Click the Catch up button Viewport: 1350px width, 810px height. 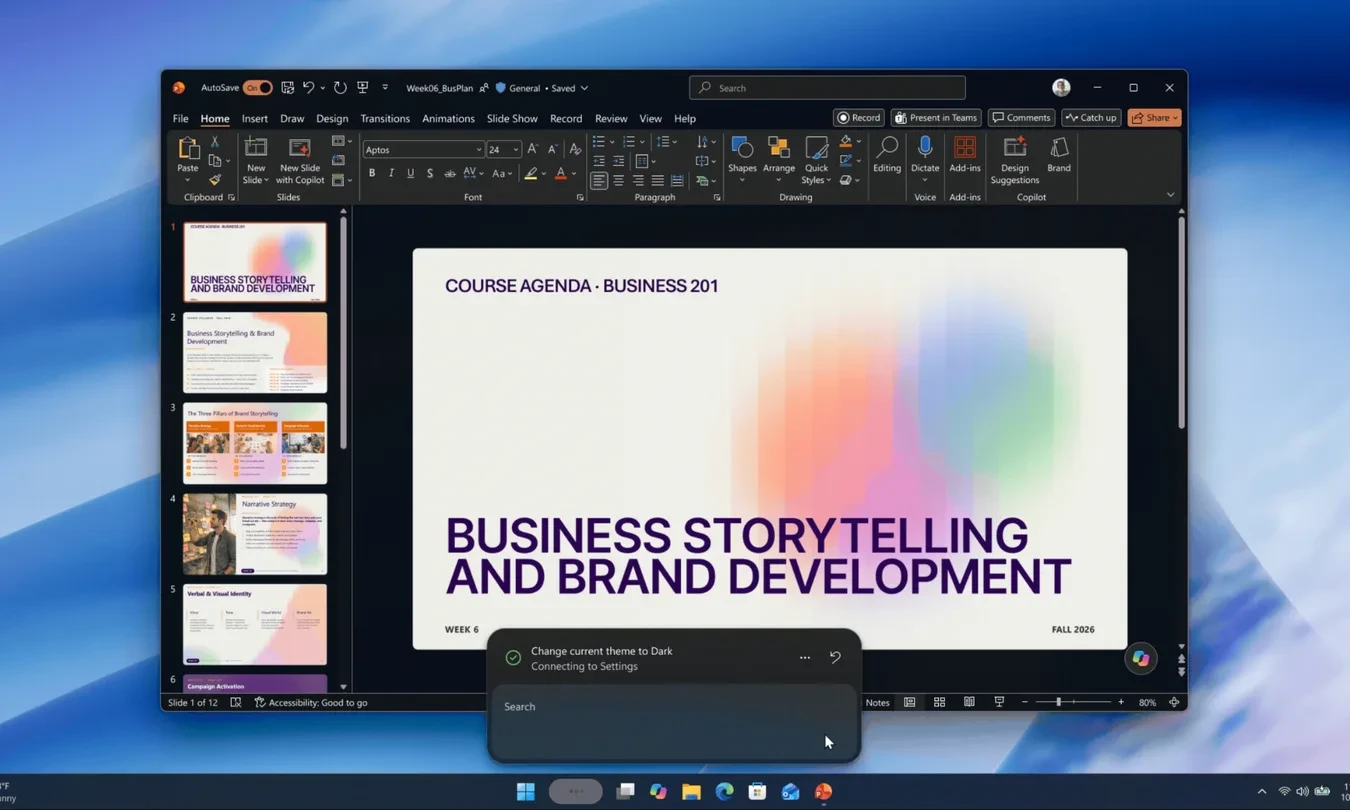point(1091,118)
